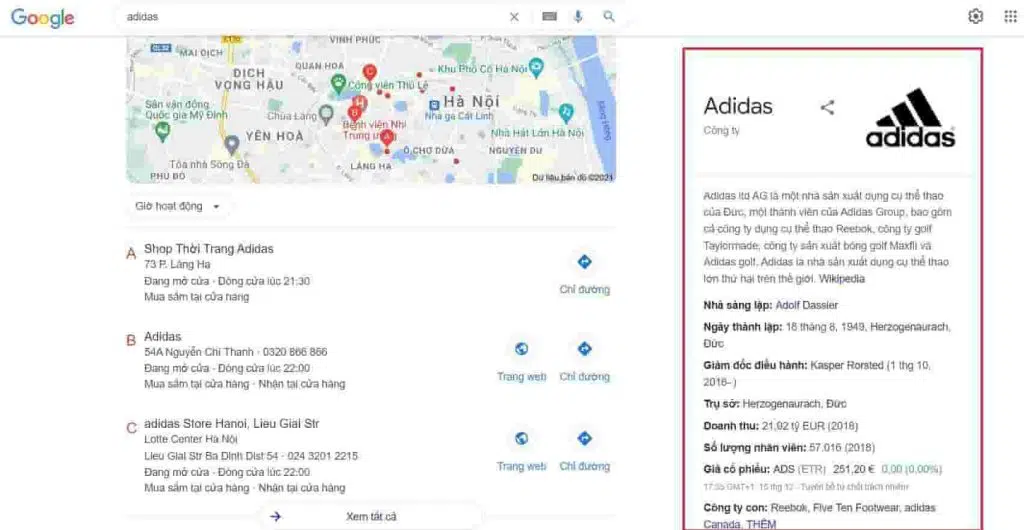1024x530 pixels.
Task: Get directions icon for adidas Store Hanoi
Action: (584, 438)
